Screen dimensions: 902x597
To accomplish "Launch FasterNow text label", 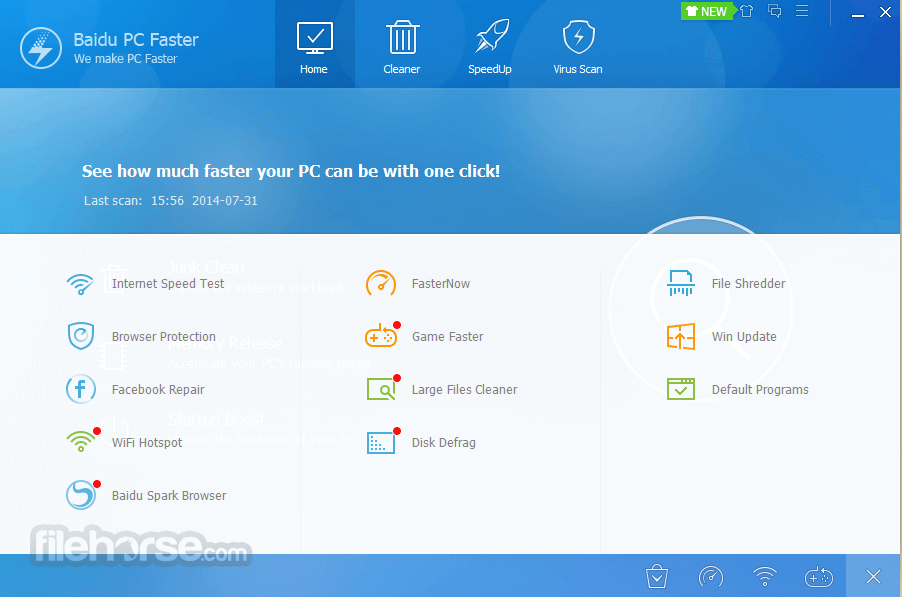I will tap(441, 284).
